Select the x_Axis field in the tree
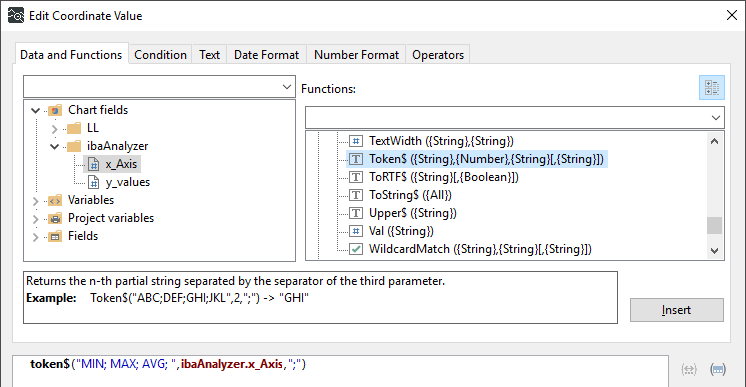This screenshot has height=387, width=746. click(121, 164)
